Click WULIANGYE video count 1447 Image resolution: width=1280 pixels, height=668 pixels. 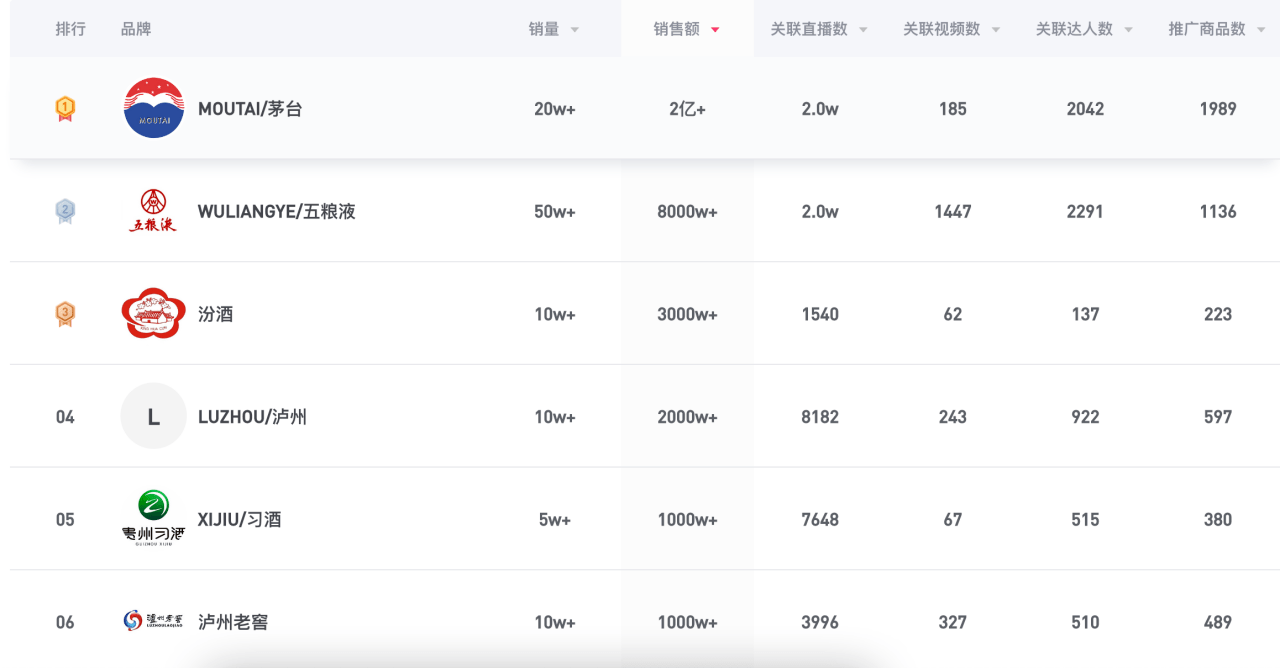click(x=953, y=212)
